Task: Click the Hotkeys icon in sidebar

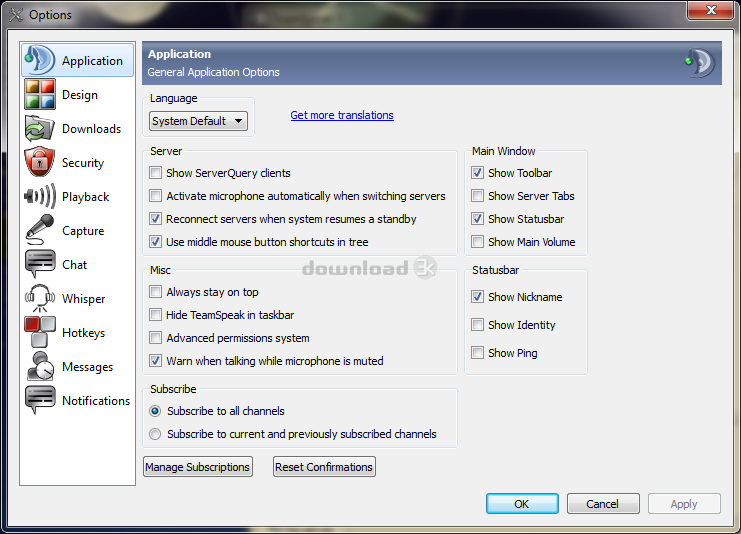Action: (39, 333)
